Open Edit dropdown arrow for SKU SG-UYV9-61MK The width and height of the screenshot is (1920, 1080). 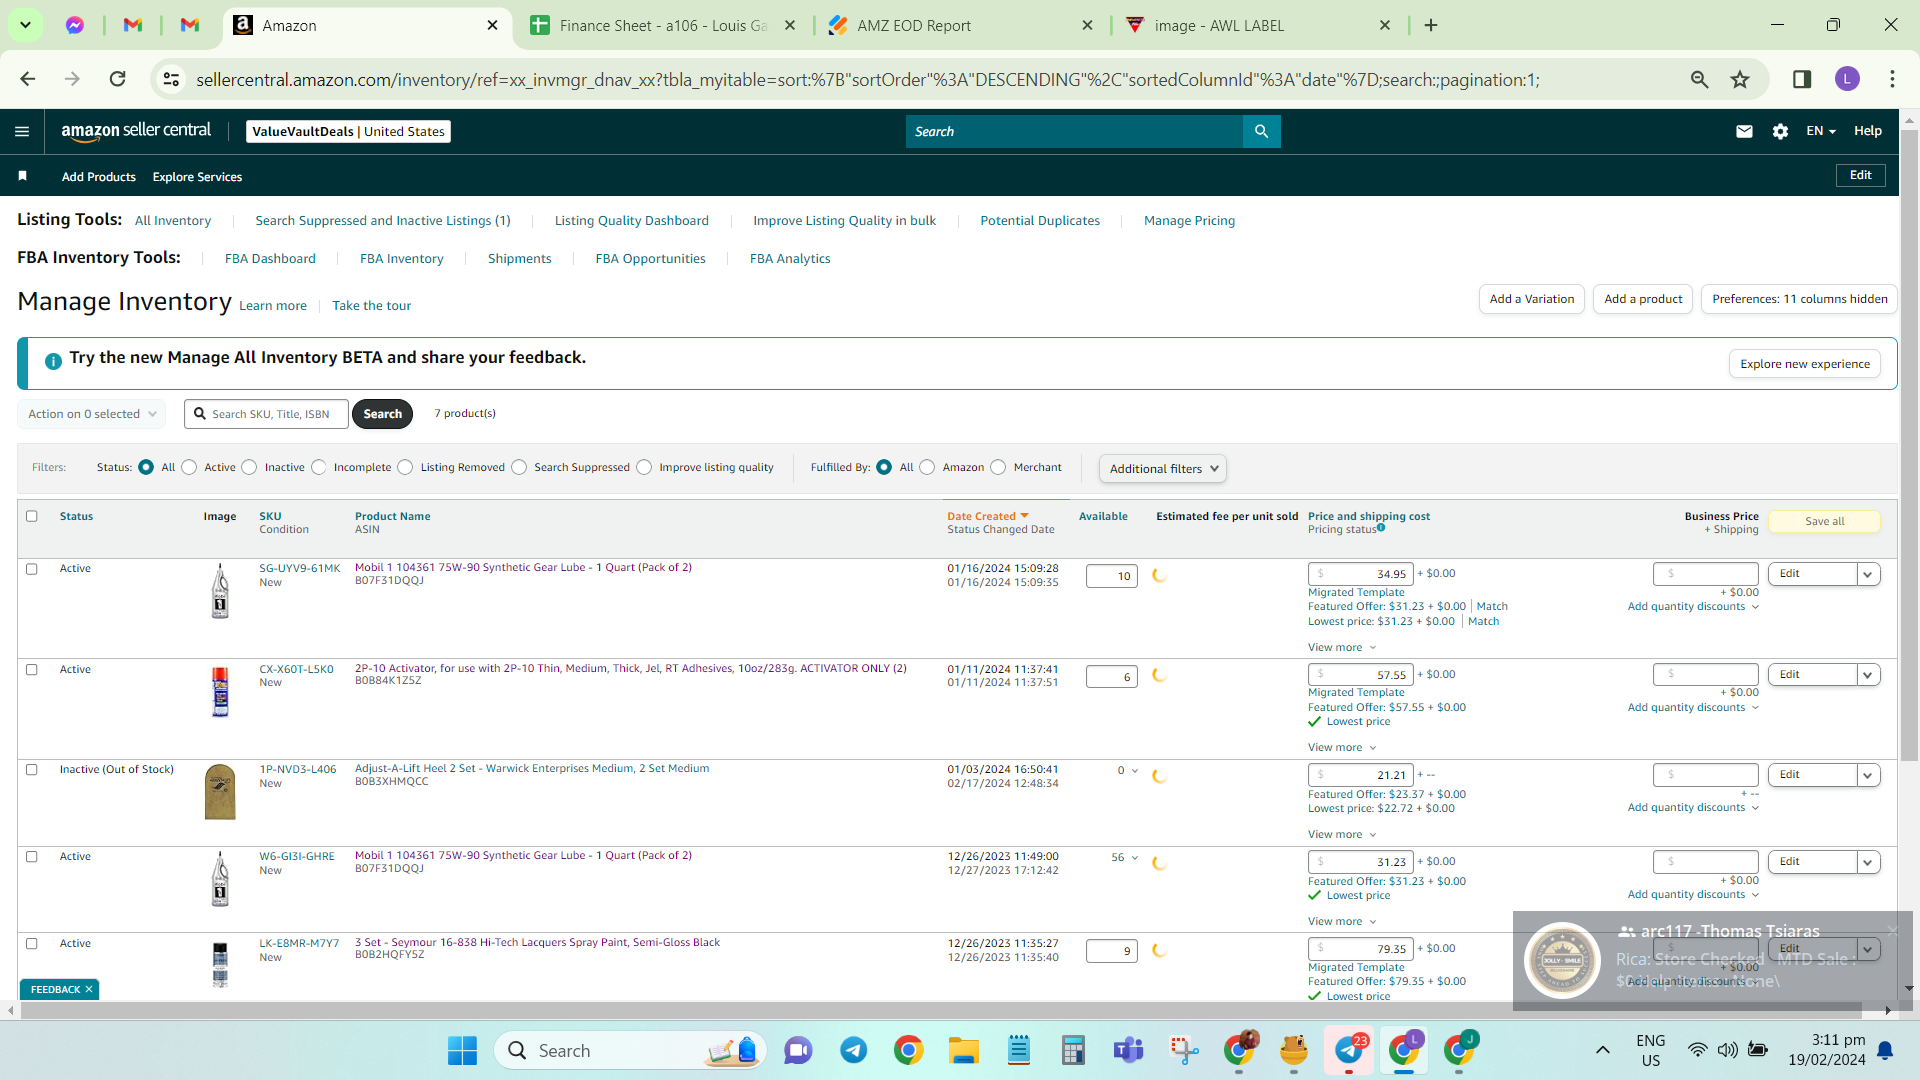click(x=1867, y=574)
